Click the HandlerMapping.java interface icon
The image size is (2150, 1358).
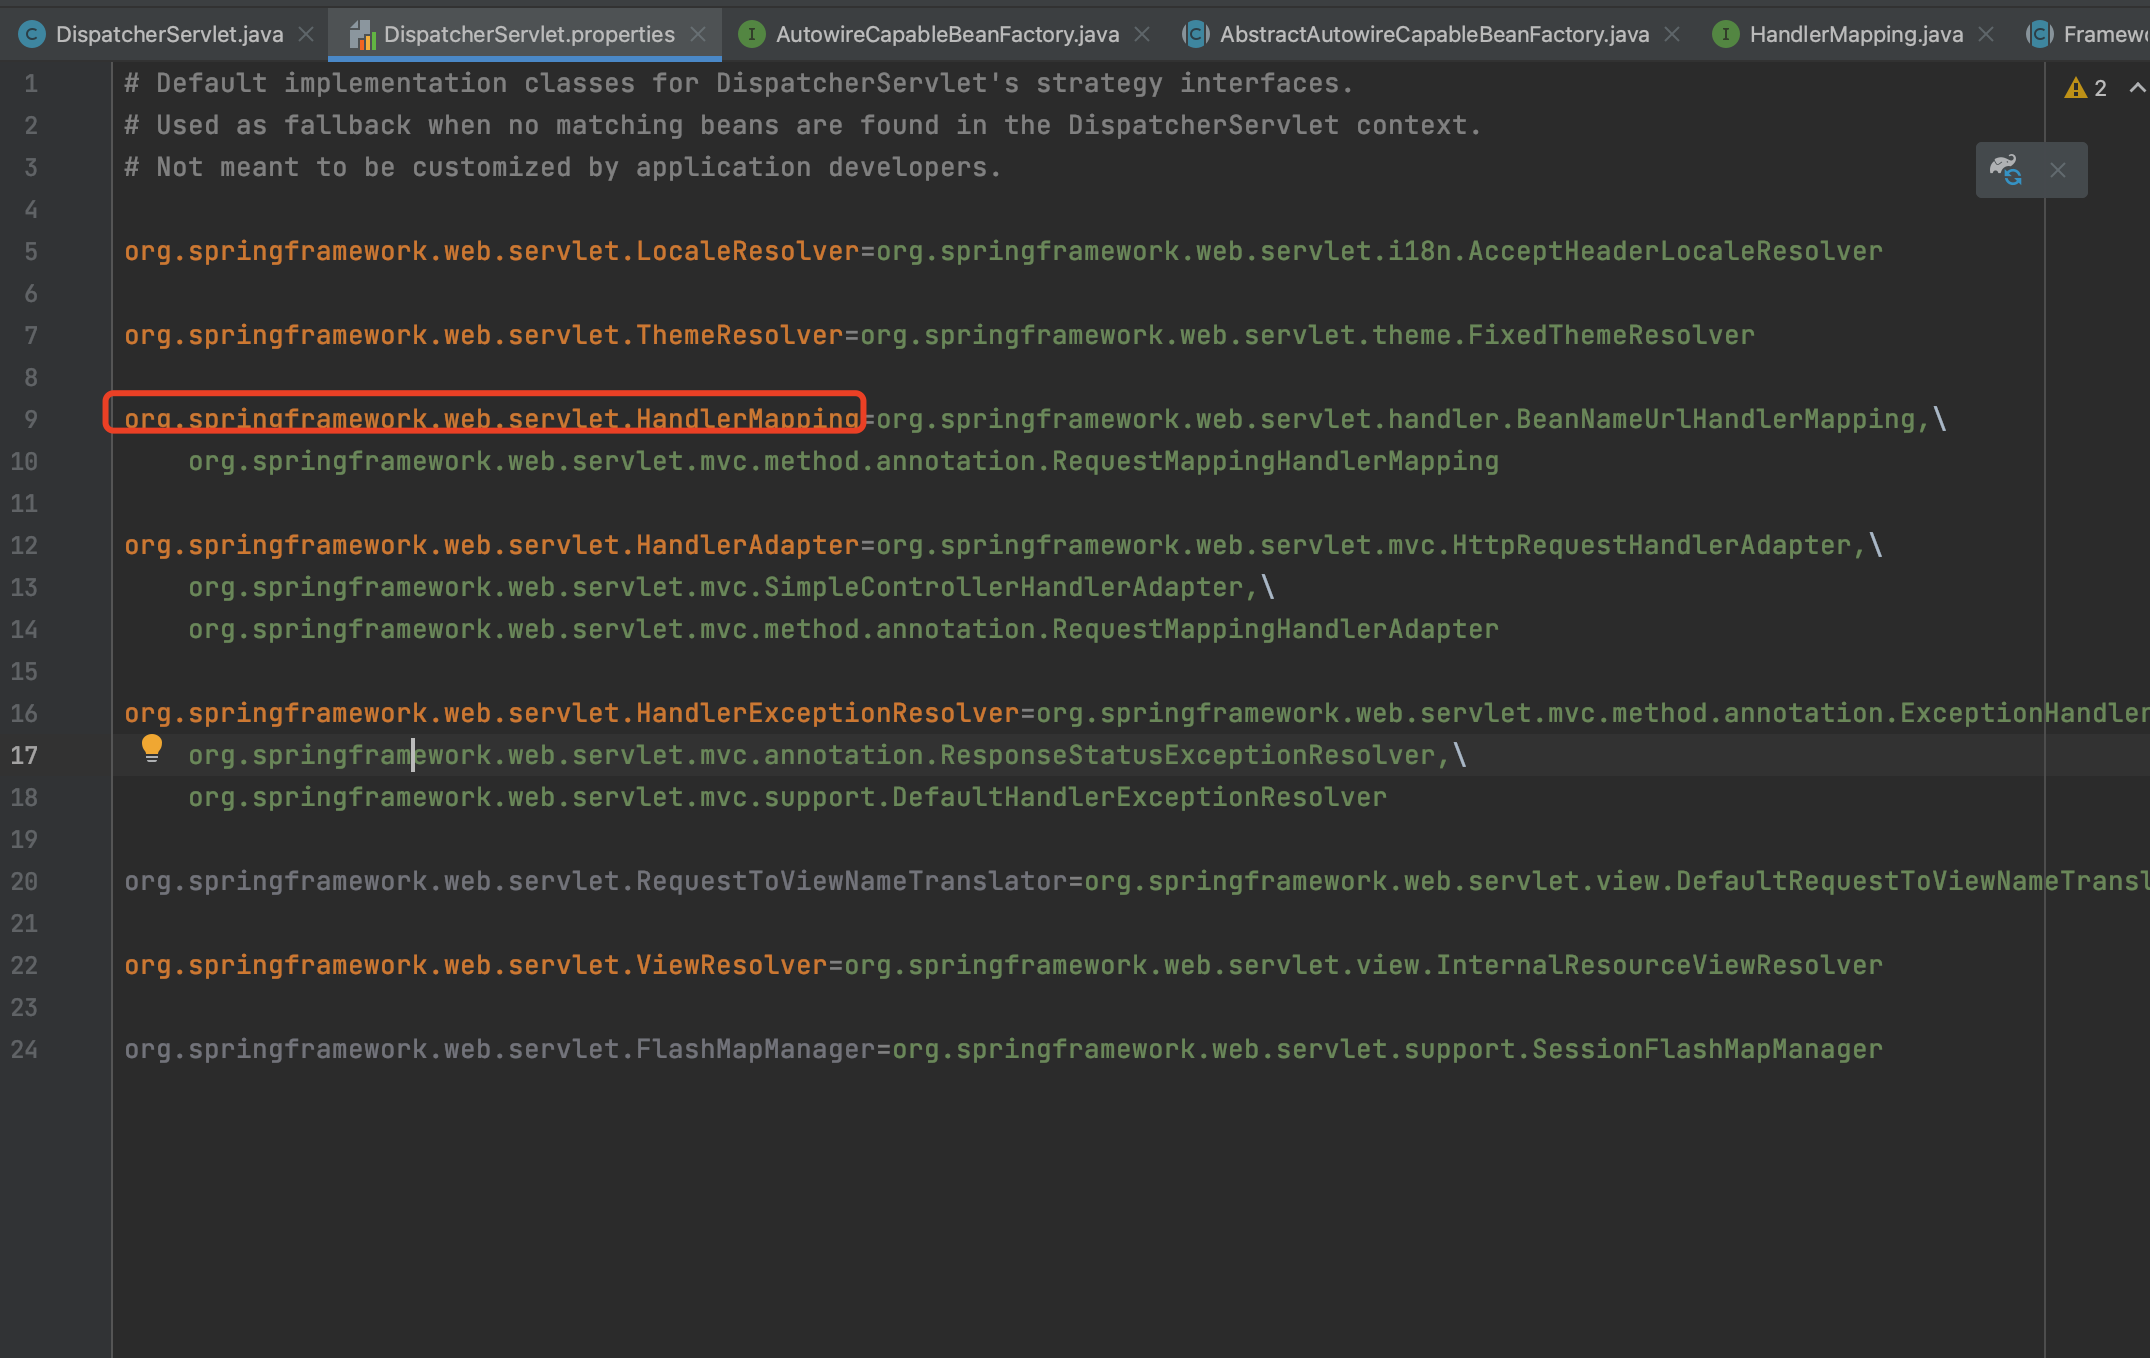pyautogui.click(x=1725, y=34)
